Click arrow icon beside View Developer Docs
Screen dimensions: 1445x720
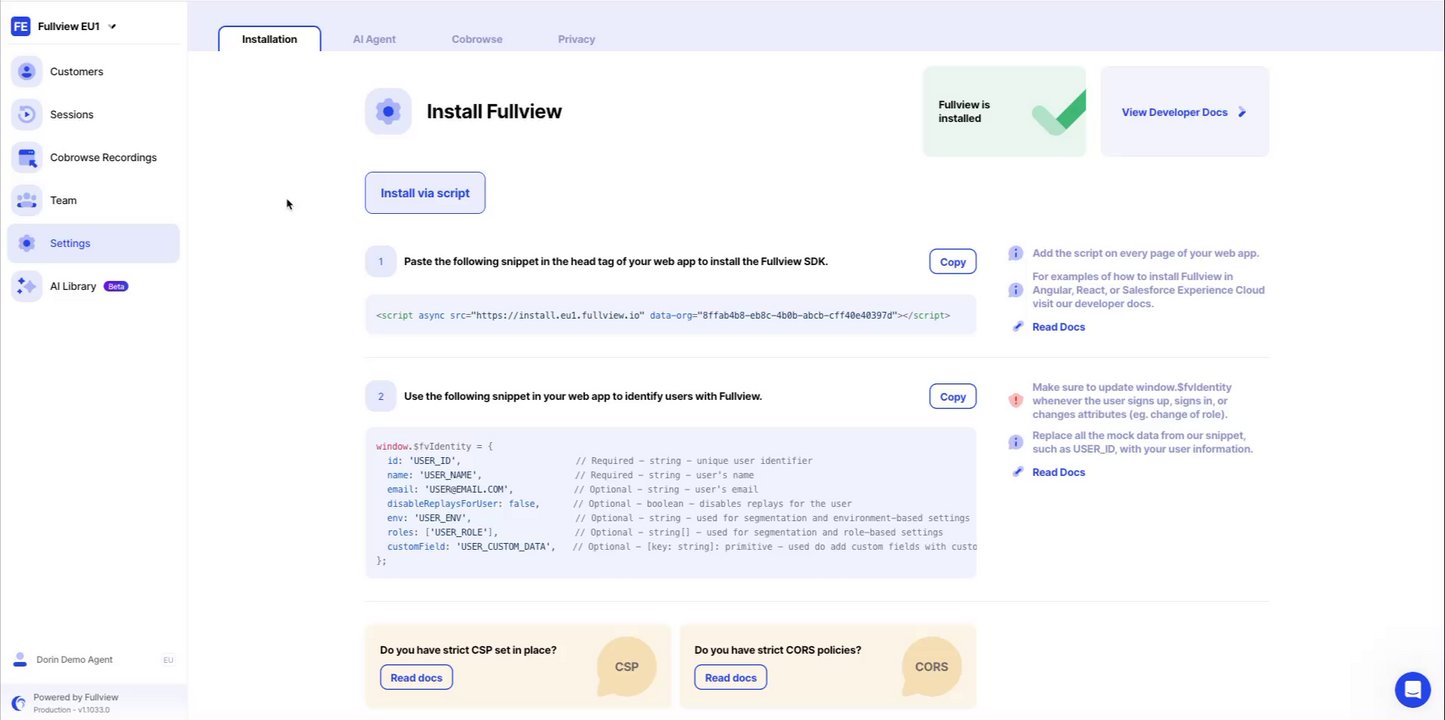click(x=1242, y=112)
